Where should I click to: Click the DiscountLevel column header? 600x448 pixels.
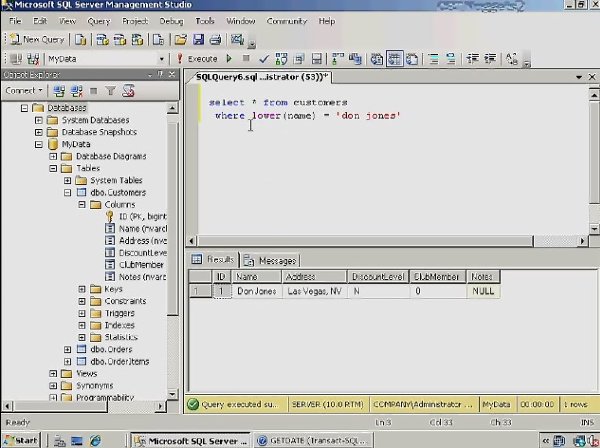(378, 277)
